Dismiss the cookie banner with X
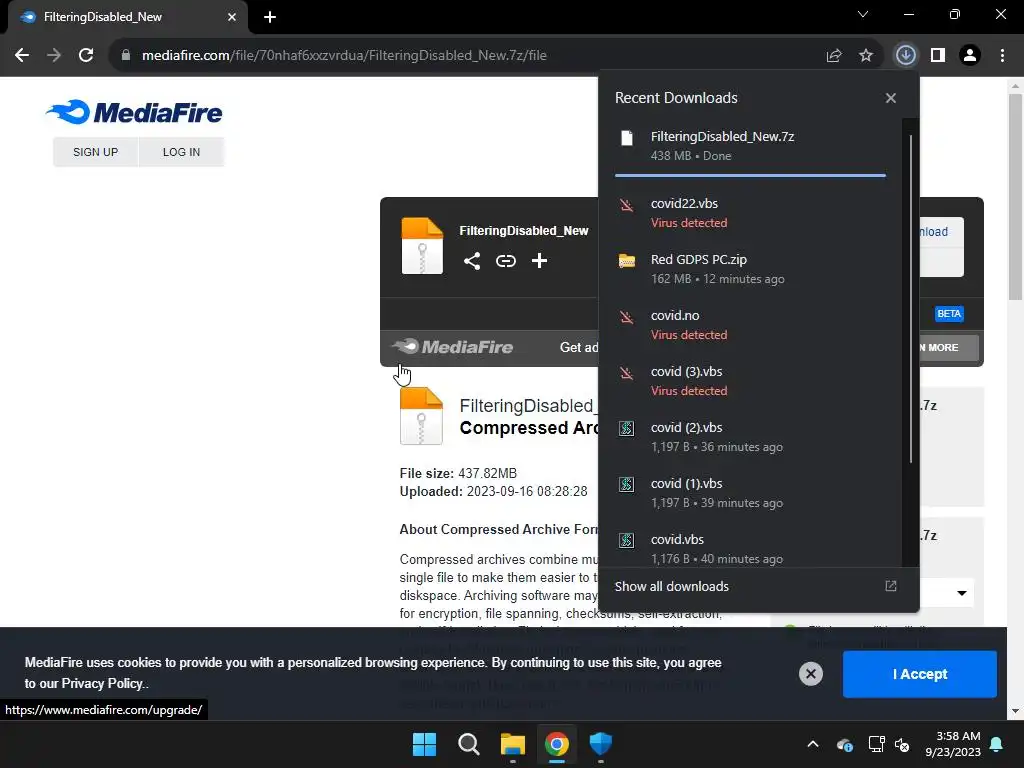Image resolution: width=1024 pixels, height=768 pixels. pyautogui.click(x=810, y=674)
